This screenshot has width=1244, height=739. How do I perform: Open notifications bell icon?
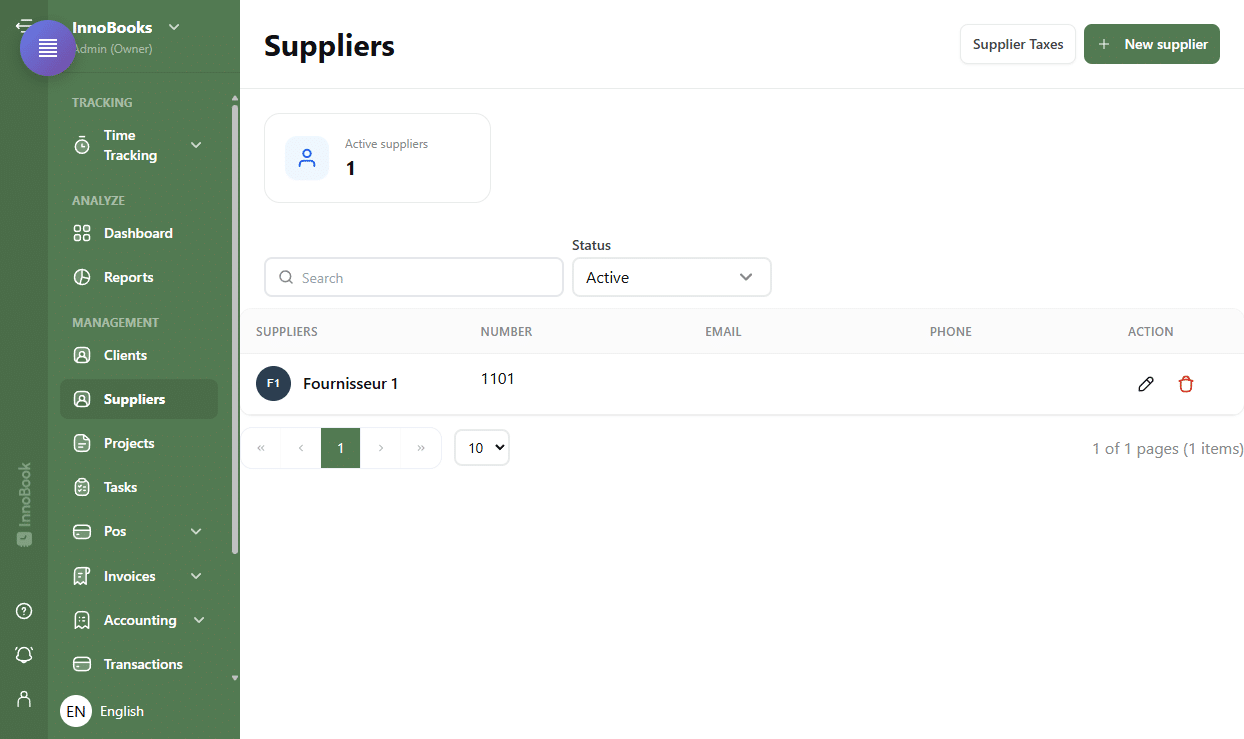24,655
